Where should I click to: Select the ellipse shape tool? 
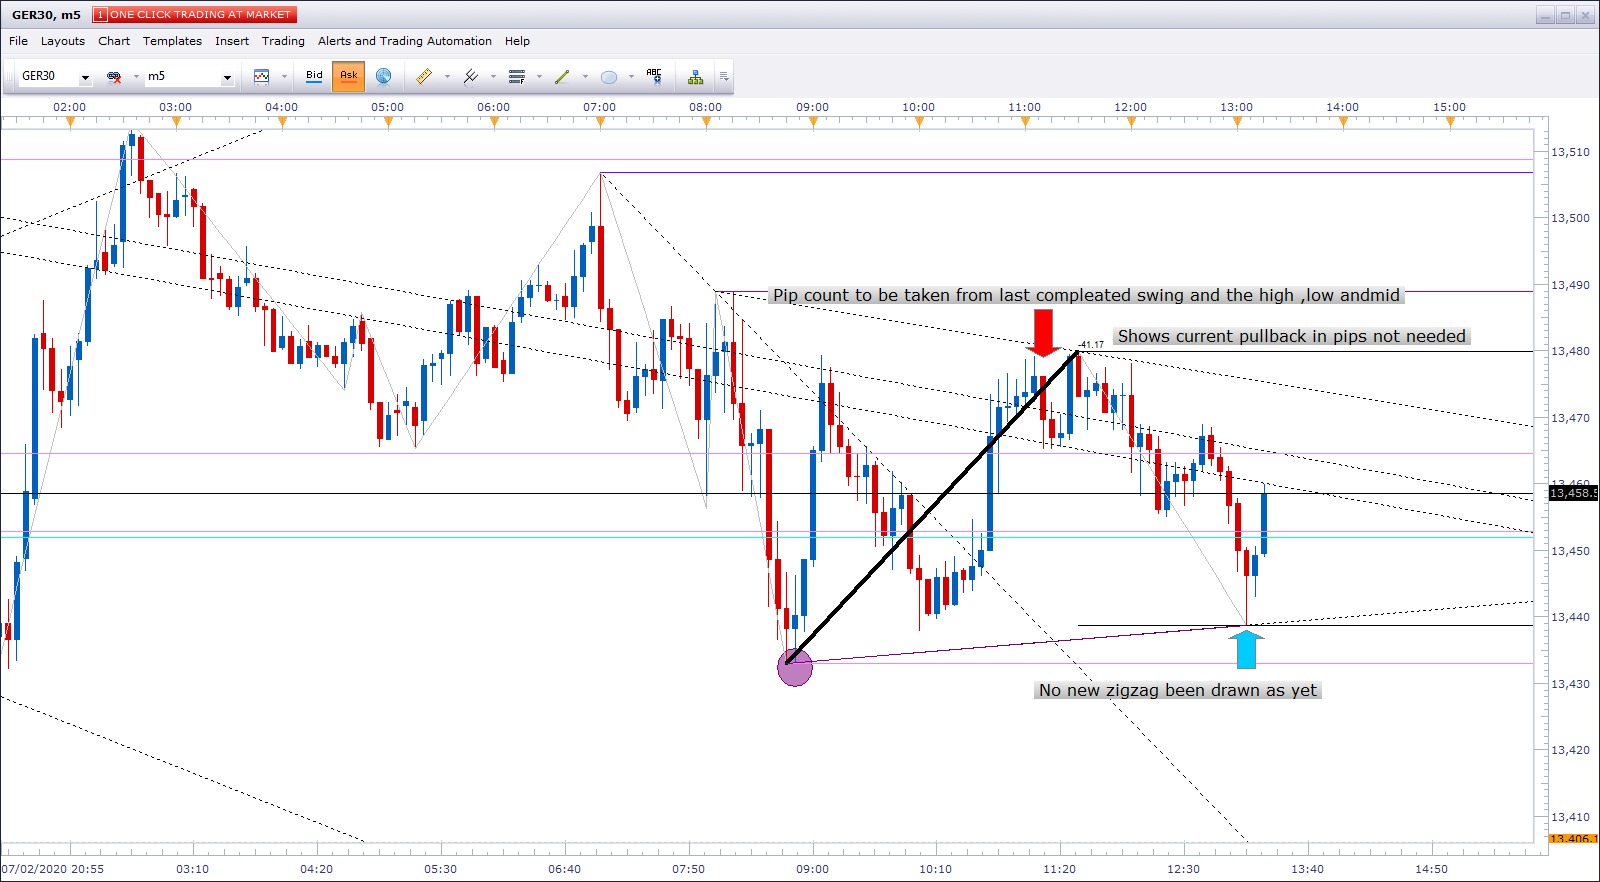pyautogui.click(x=608, y=76)
